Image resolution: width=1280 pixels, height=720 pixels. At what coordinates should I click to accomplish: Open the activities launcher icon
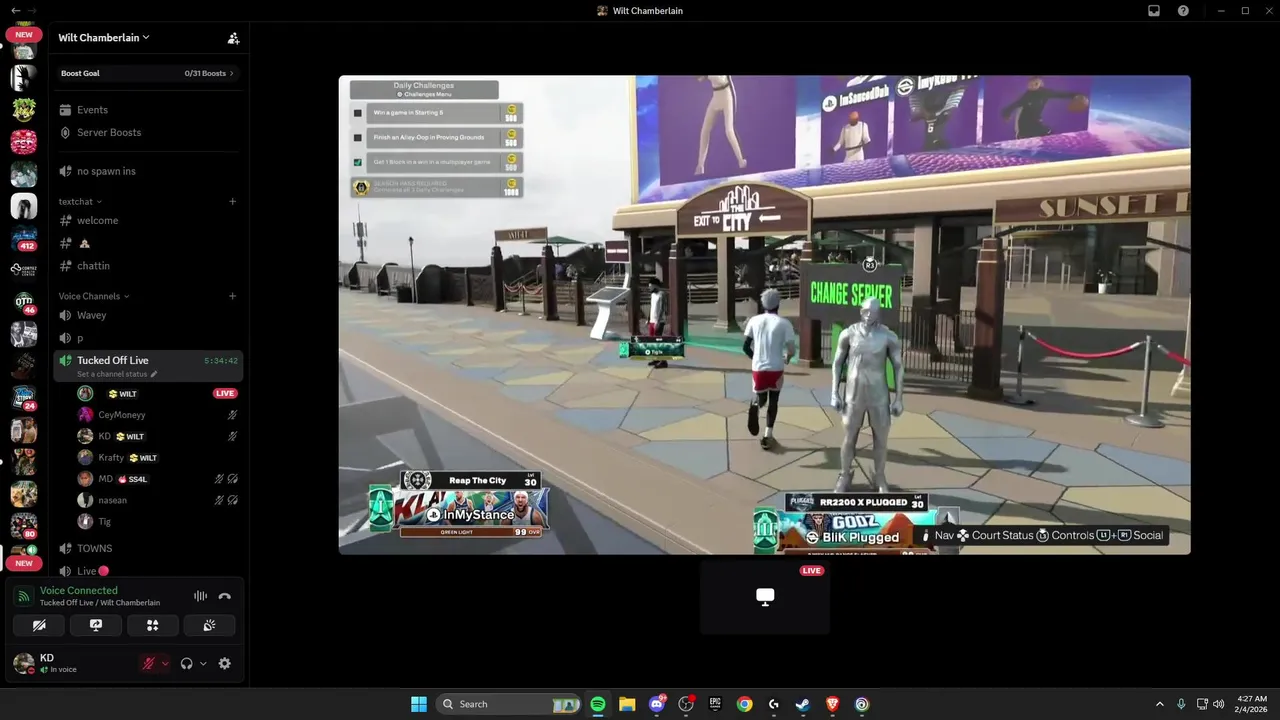(x=153, y=625)
